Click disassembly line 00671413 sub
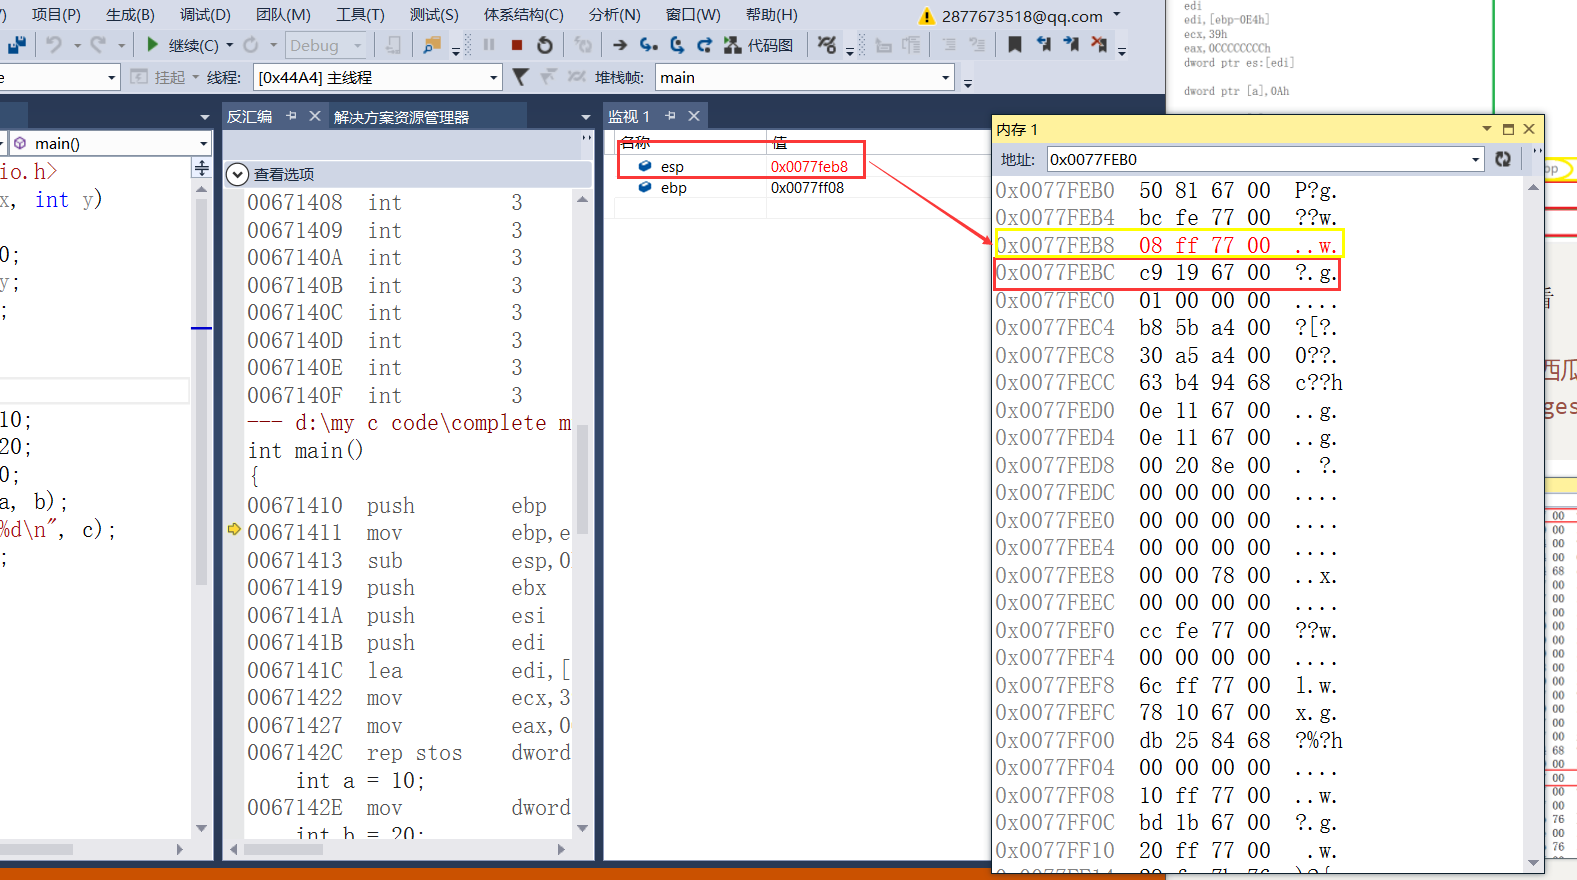The width and height of the screenshot is (1577, 880). [409, 560]
